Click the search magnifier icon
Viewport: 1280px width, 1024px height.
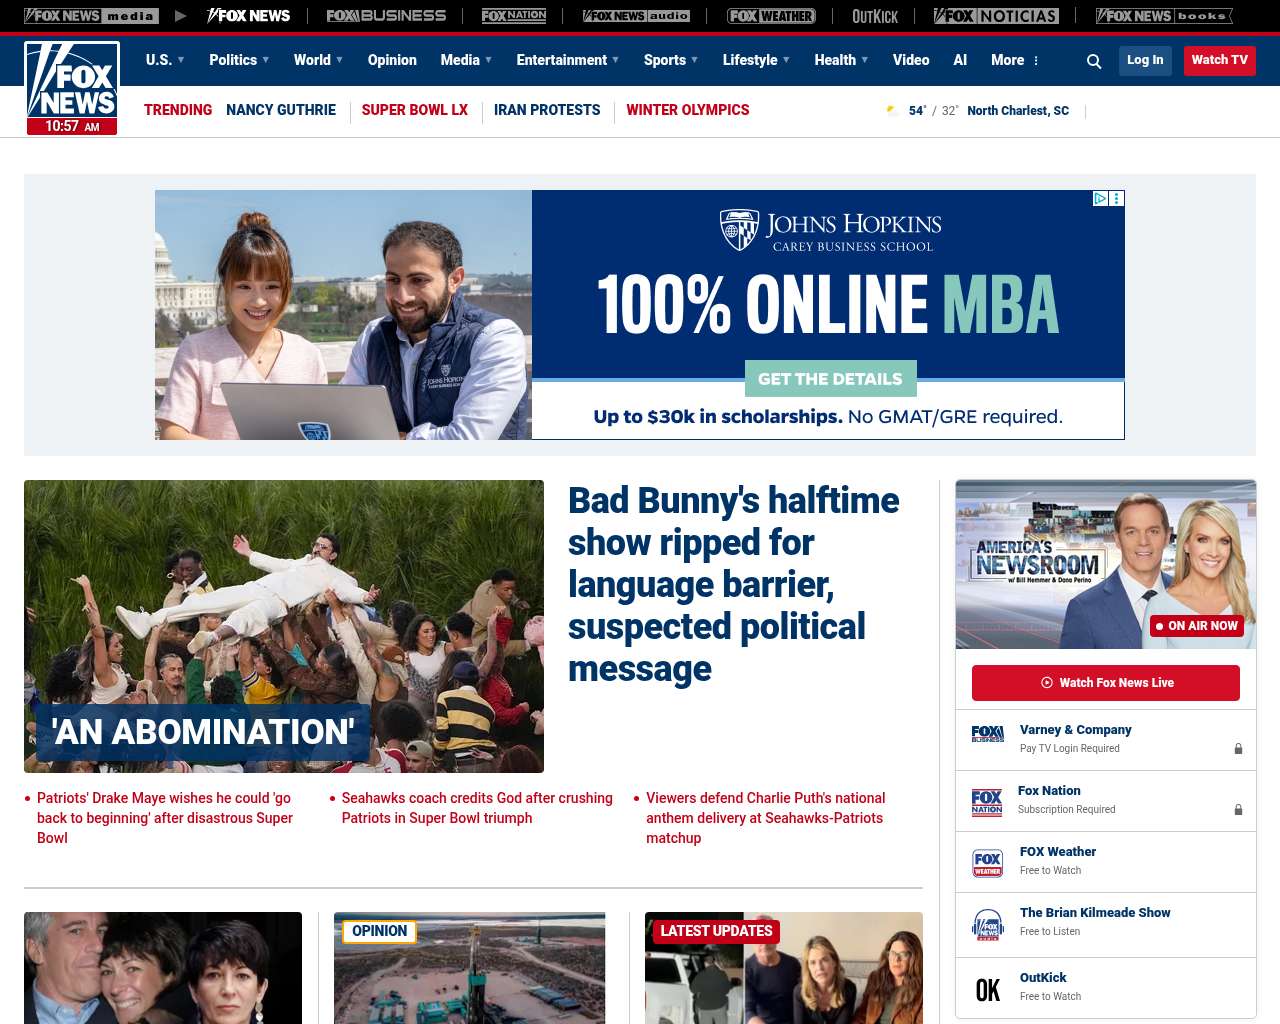1094,61
